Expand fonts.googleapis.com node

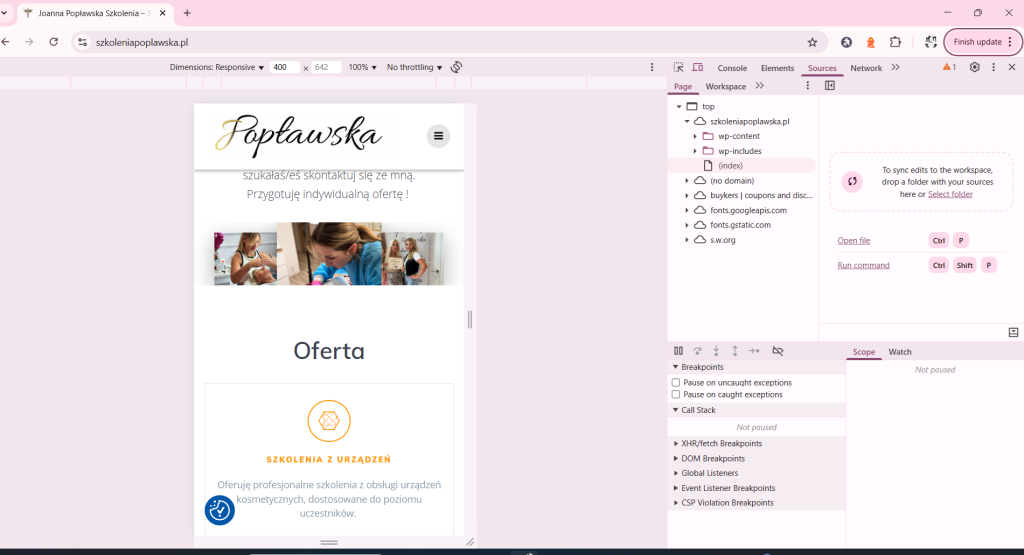686,210
